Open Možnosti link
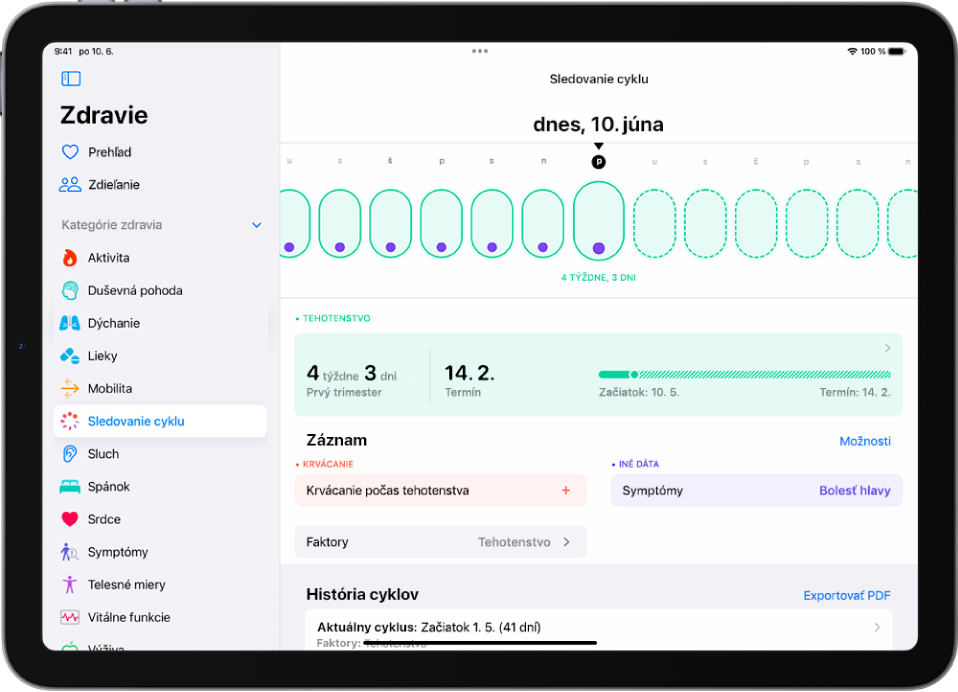The image size is (958, 692). [865, 441]
